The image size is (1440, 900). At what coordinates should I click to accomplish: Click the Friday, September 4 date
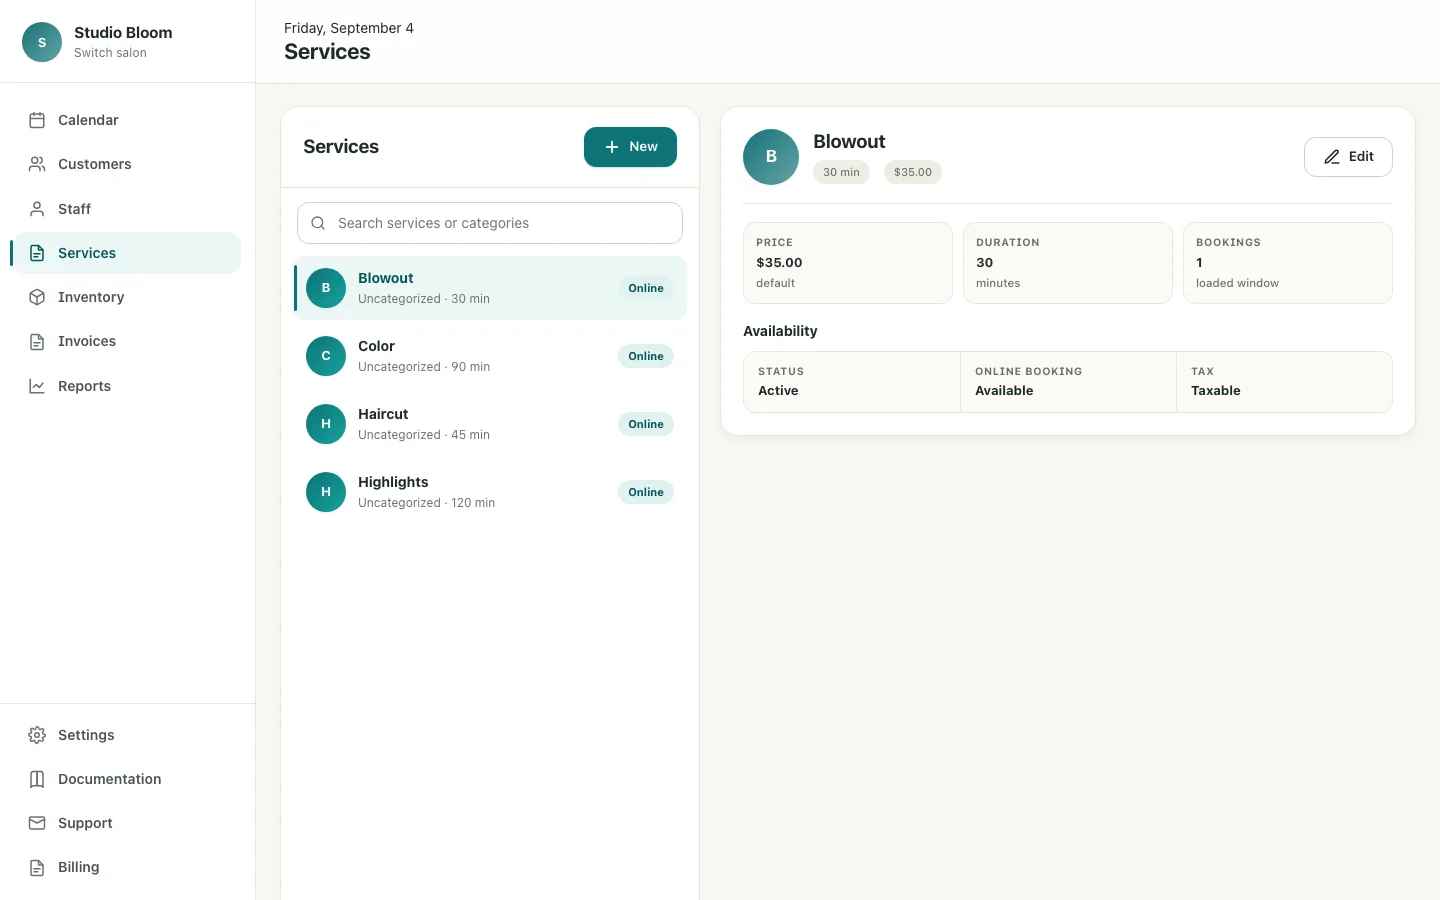click(x=349, y=28)
